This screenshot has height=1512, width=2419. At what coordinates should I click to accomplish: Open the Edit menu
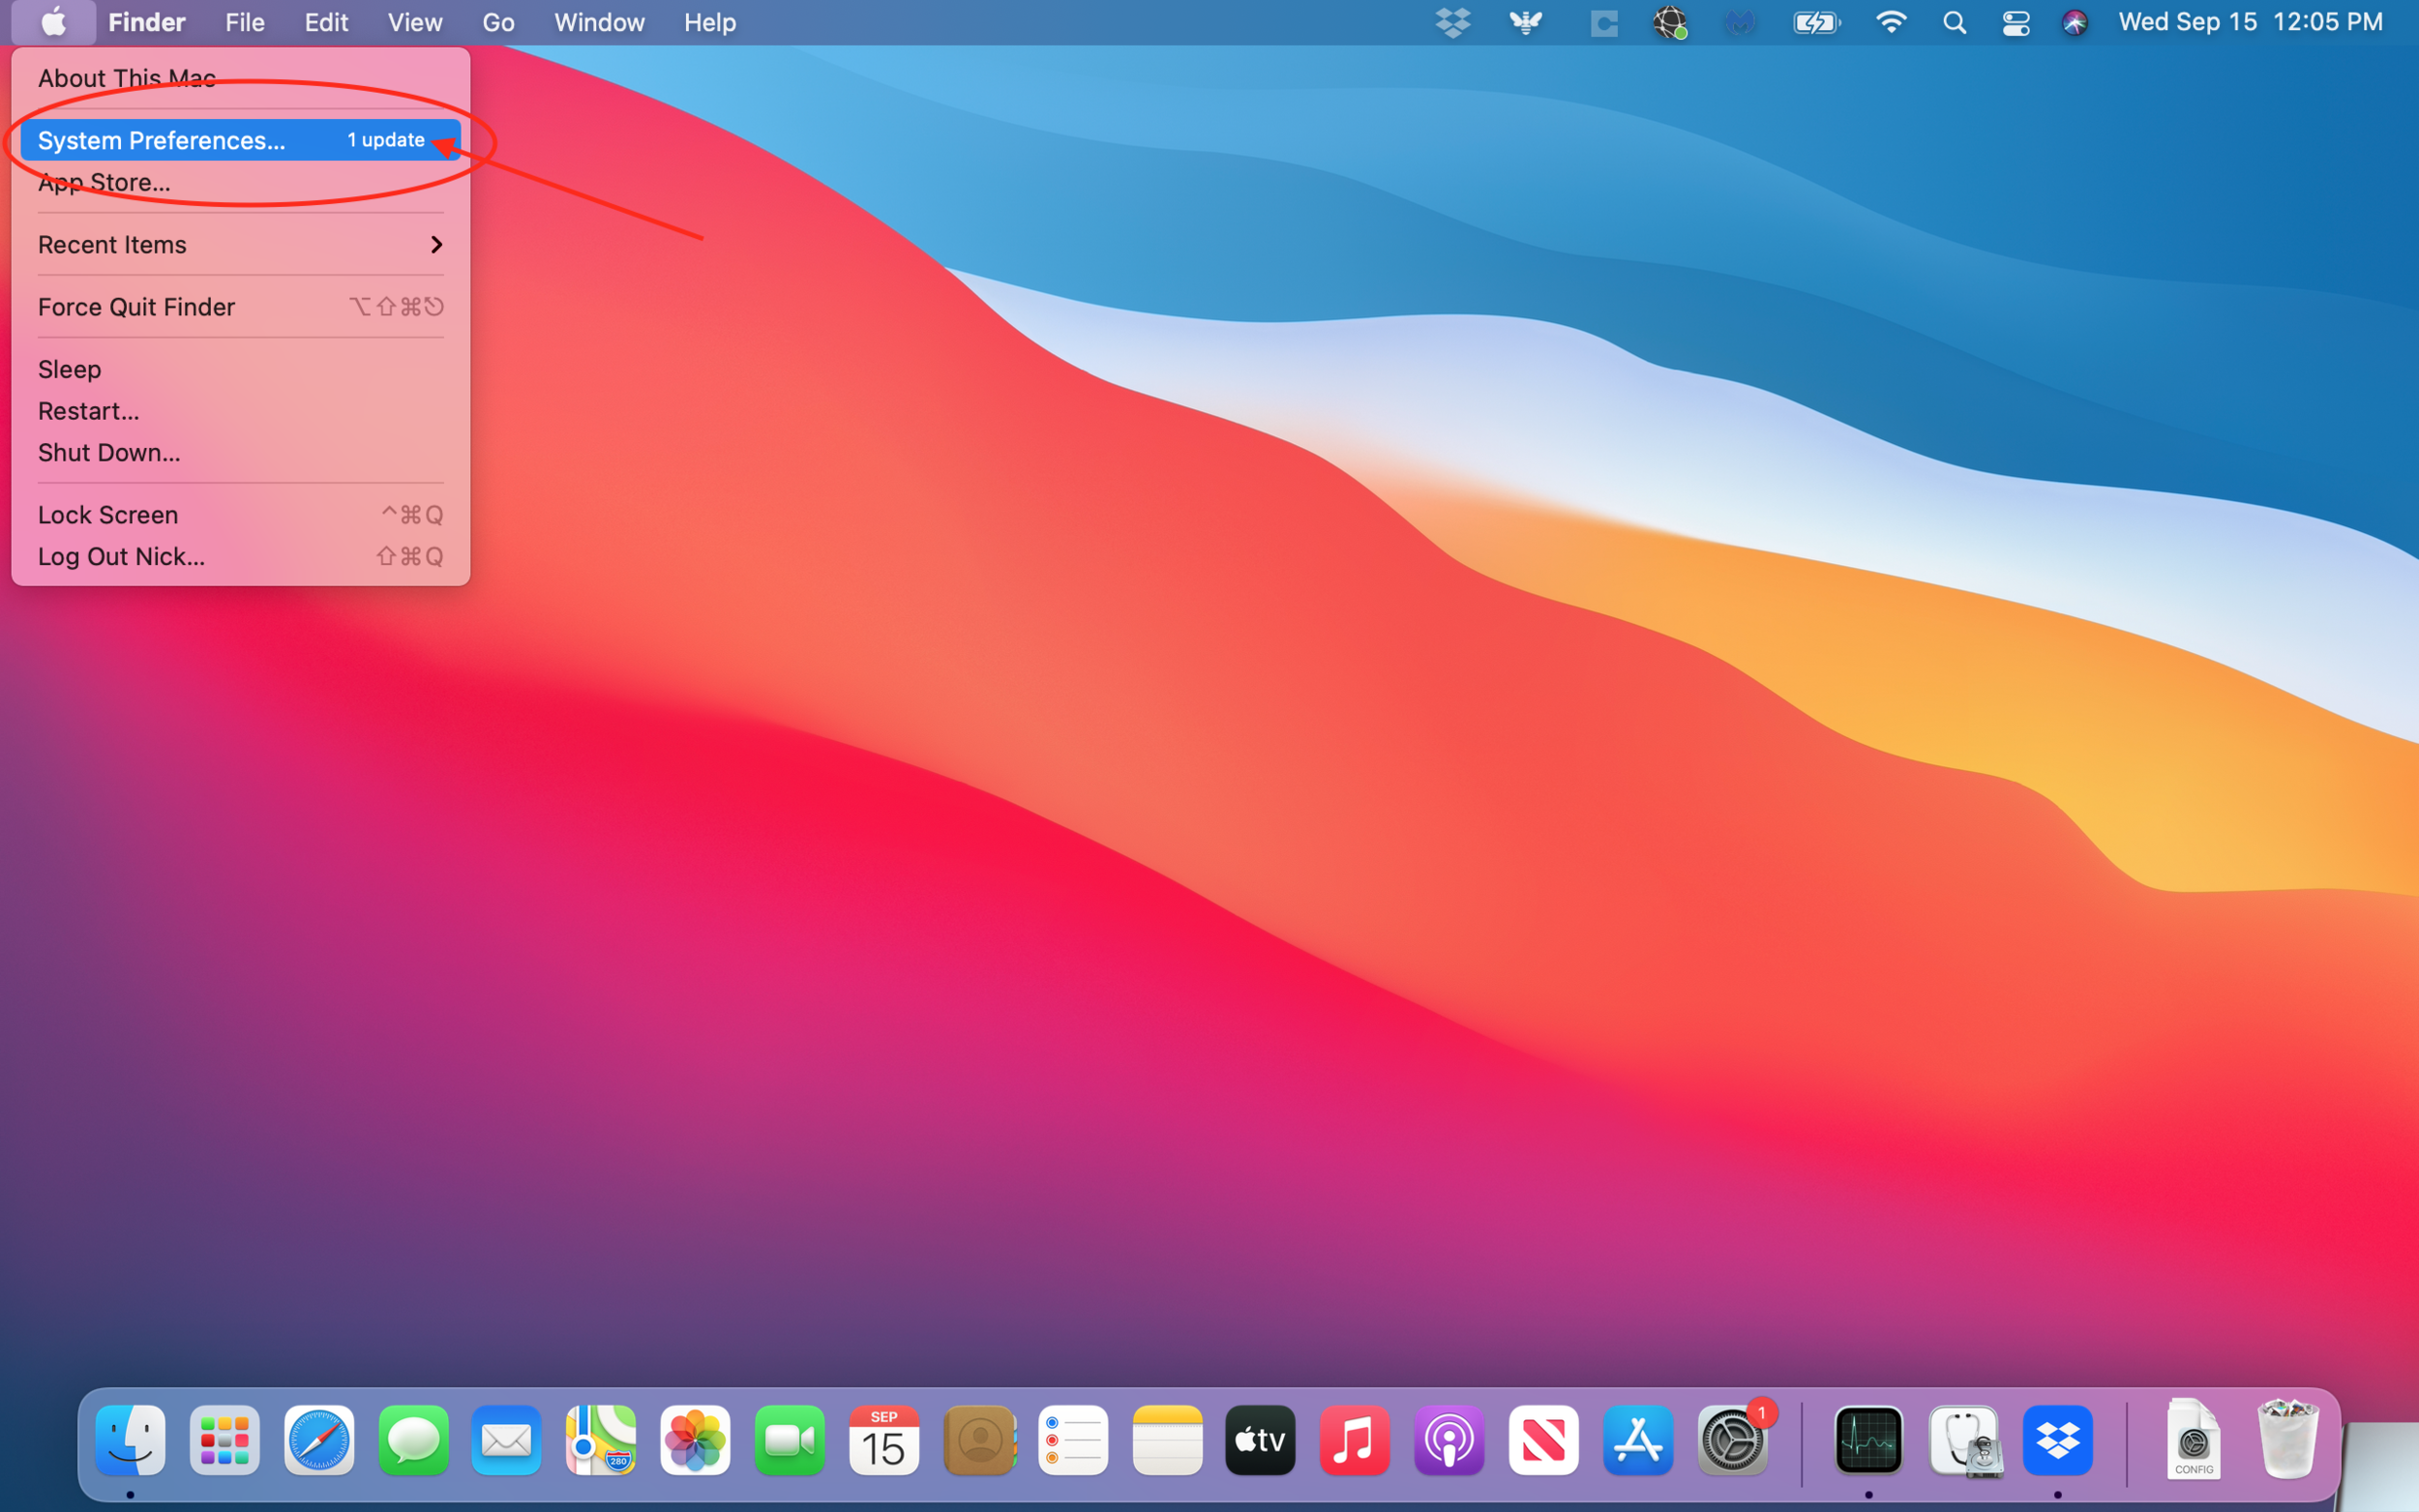click(x=326, y=22)
